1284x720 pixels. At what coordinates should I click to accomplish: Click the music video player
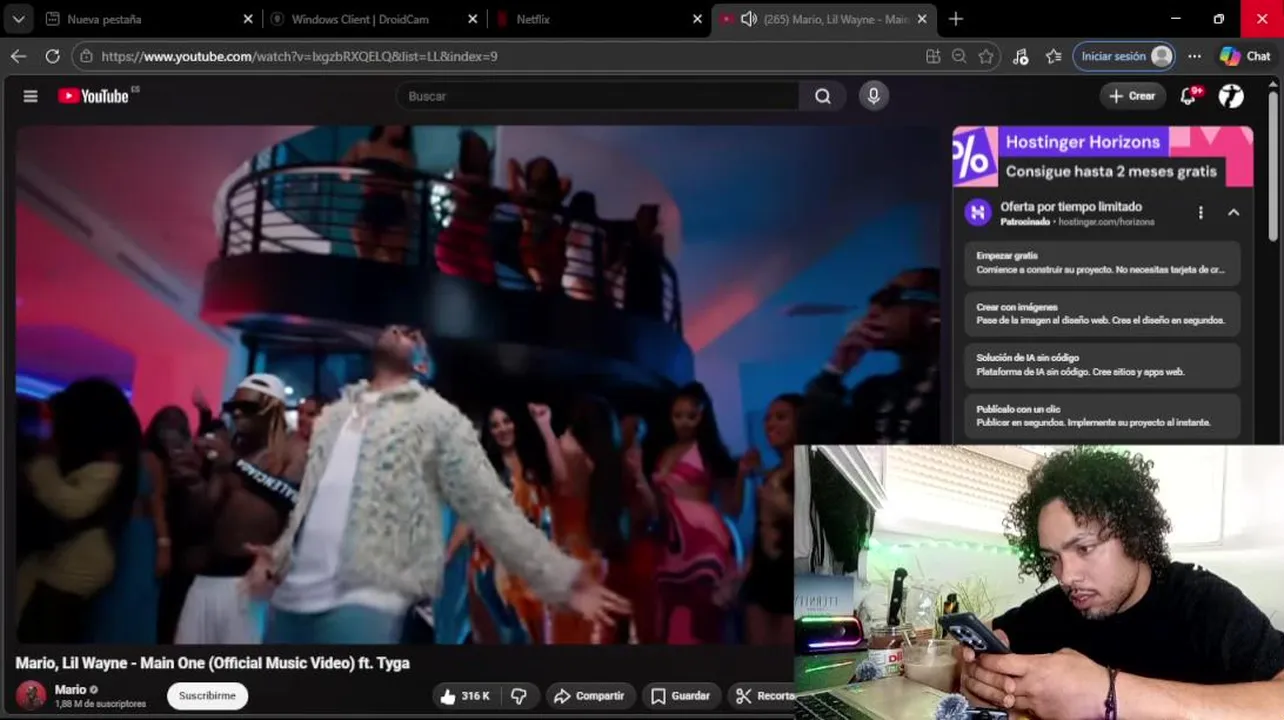(477, 384)
